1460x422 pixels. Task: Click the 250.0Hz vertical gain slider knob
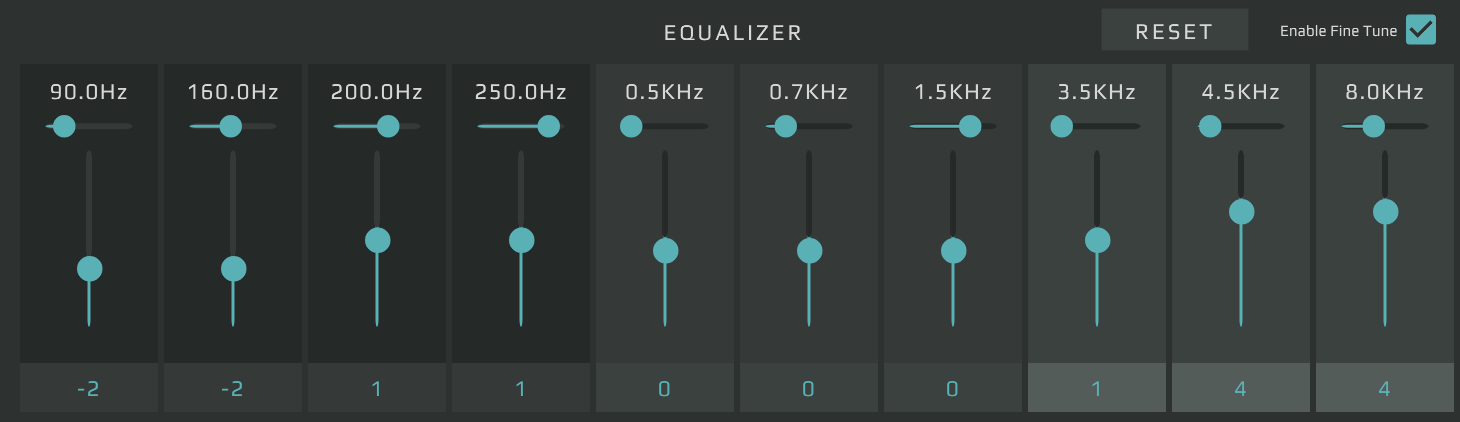[x=521, y=240]
